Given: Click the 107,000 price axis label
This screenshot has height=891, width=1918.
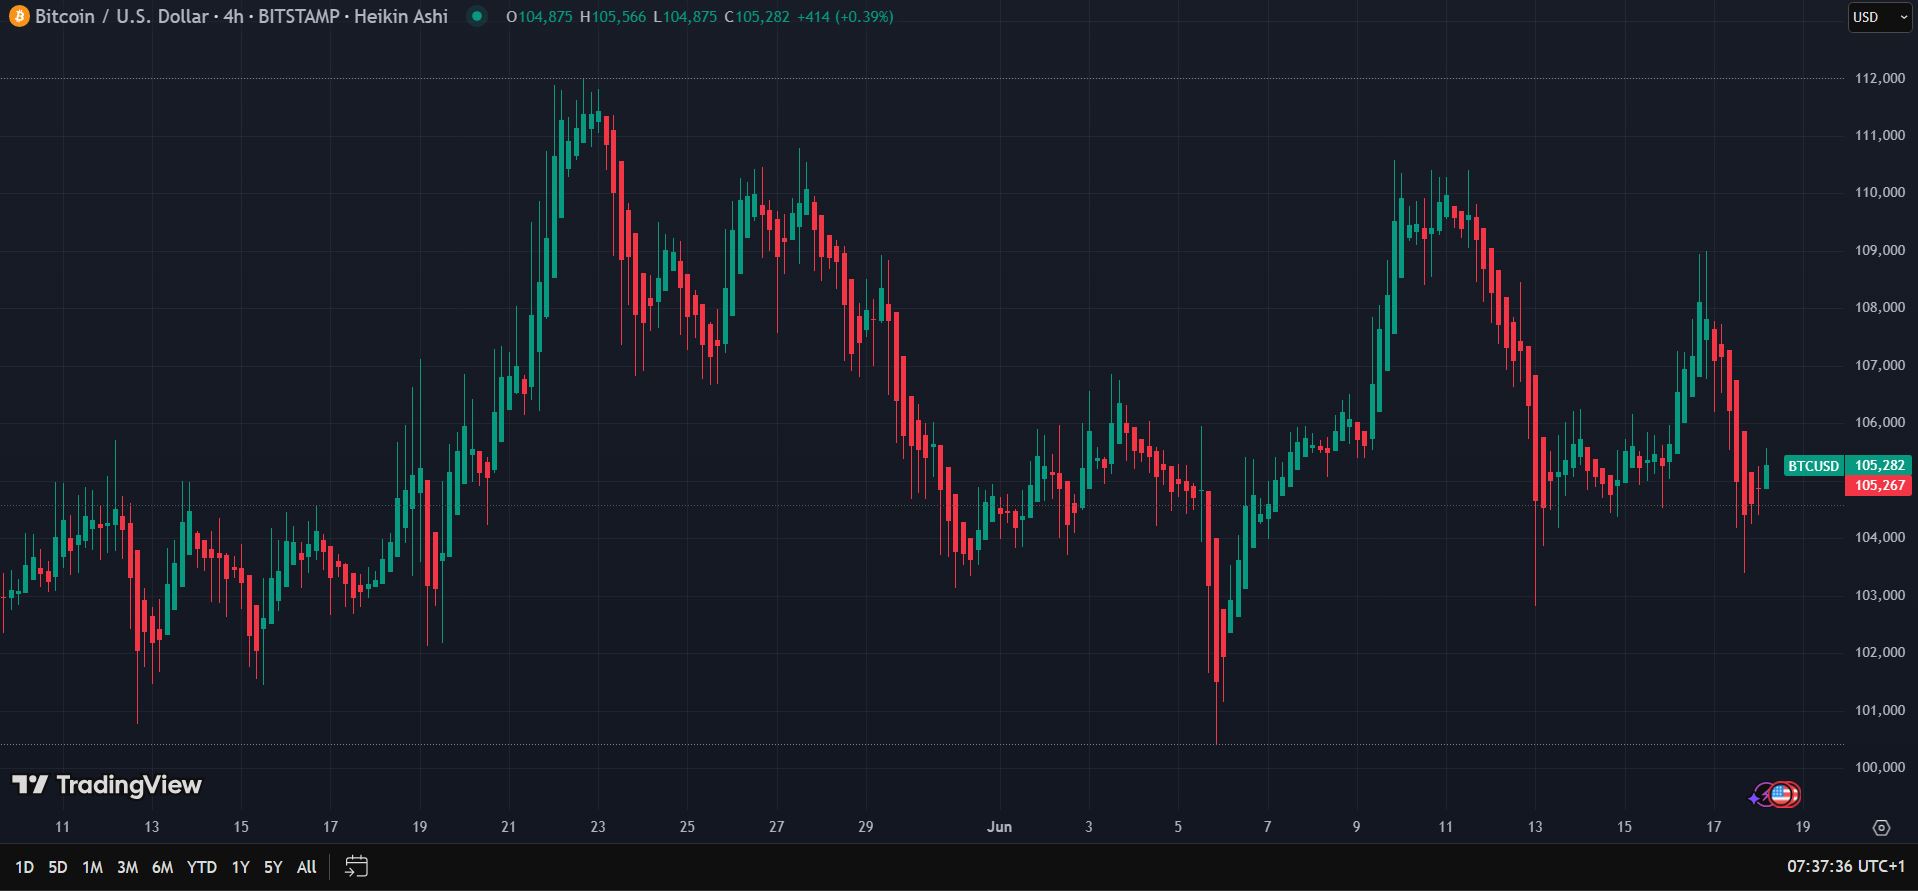Looking at the screenshot, I should [1880, 365].
